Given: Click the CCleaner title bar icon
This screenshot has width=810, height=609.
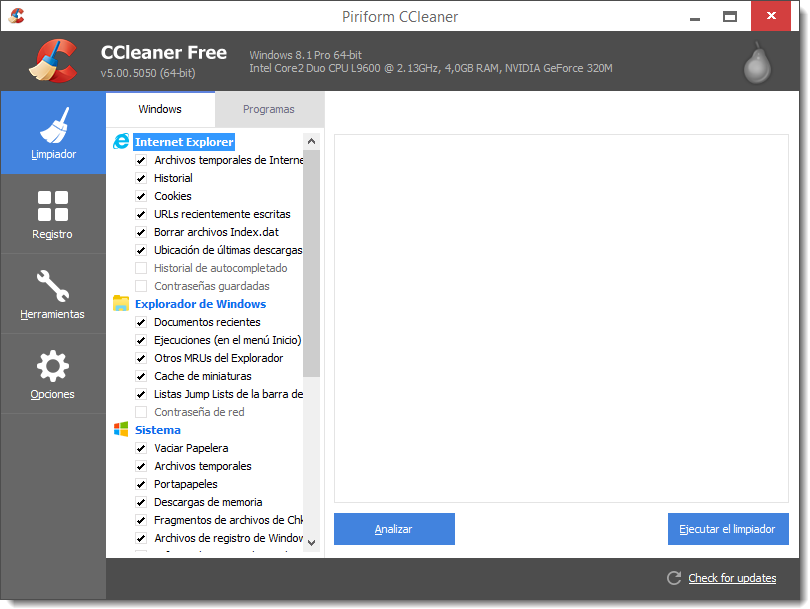Looking at the screenshot, I should pyautogui.click(x=17, y=16).
